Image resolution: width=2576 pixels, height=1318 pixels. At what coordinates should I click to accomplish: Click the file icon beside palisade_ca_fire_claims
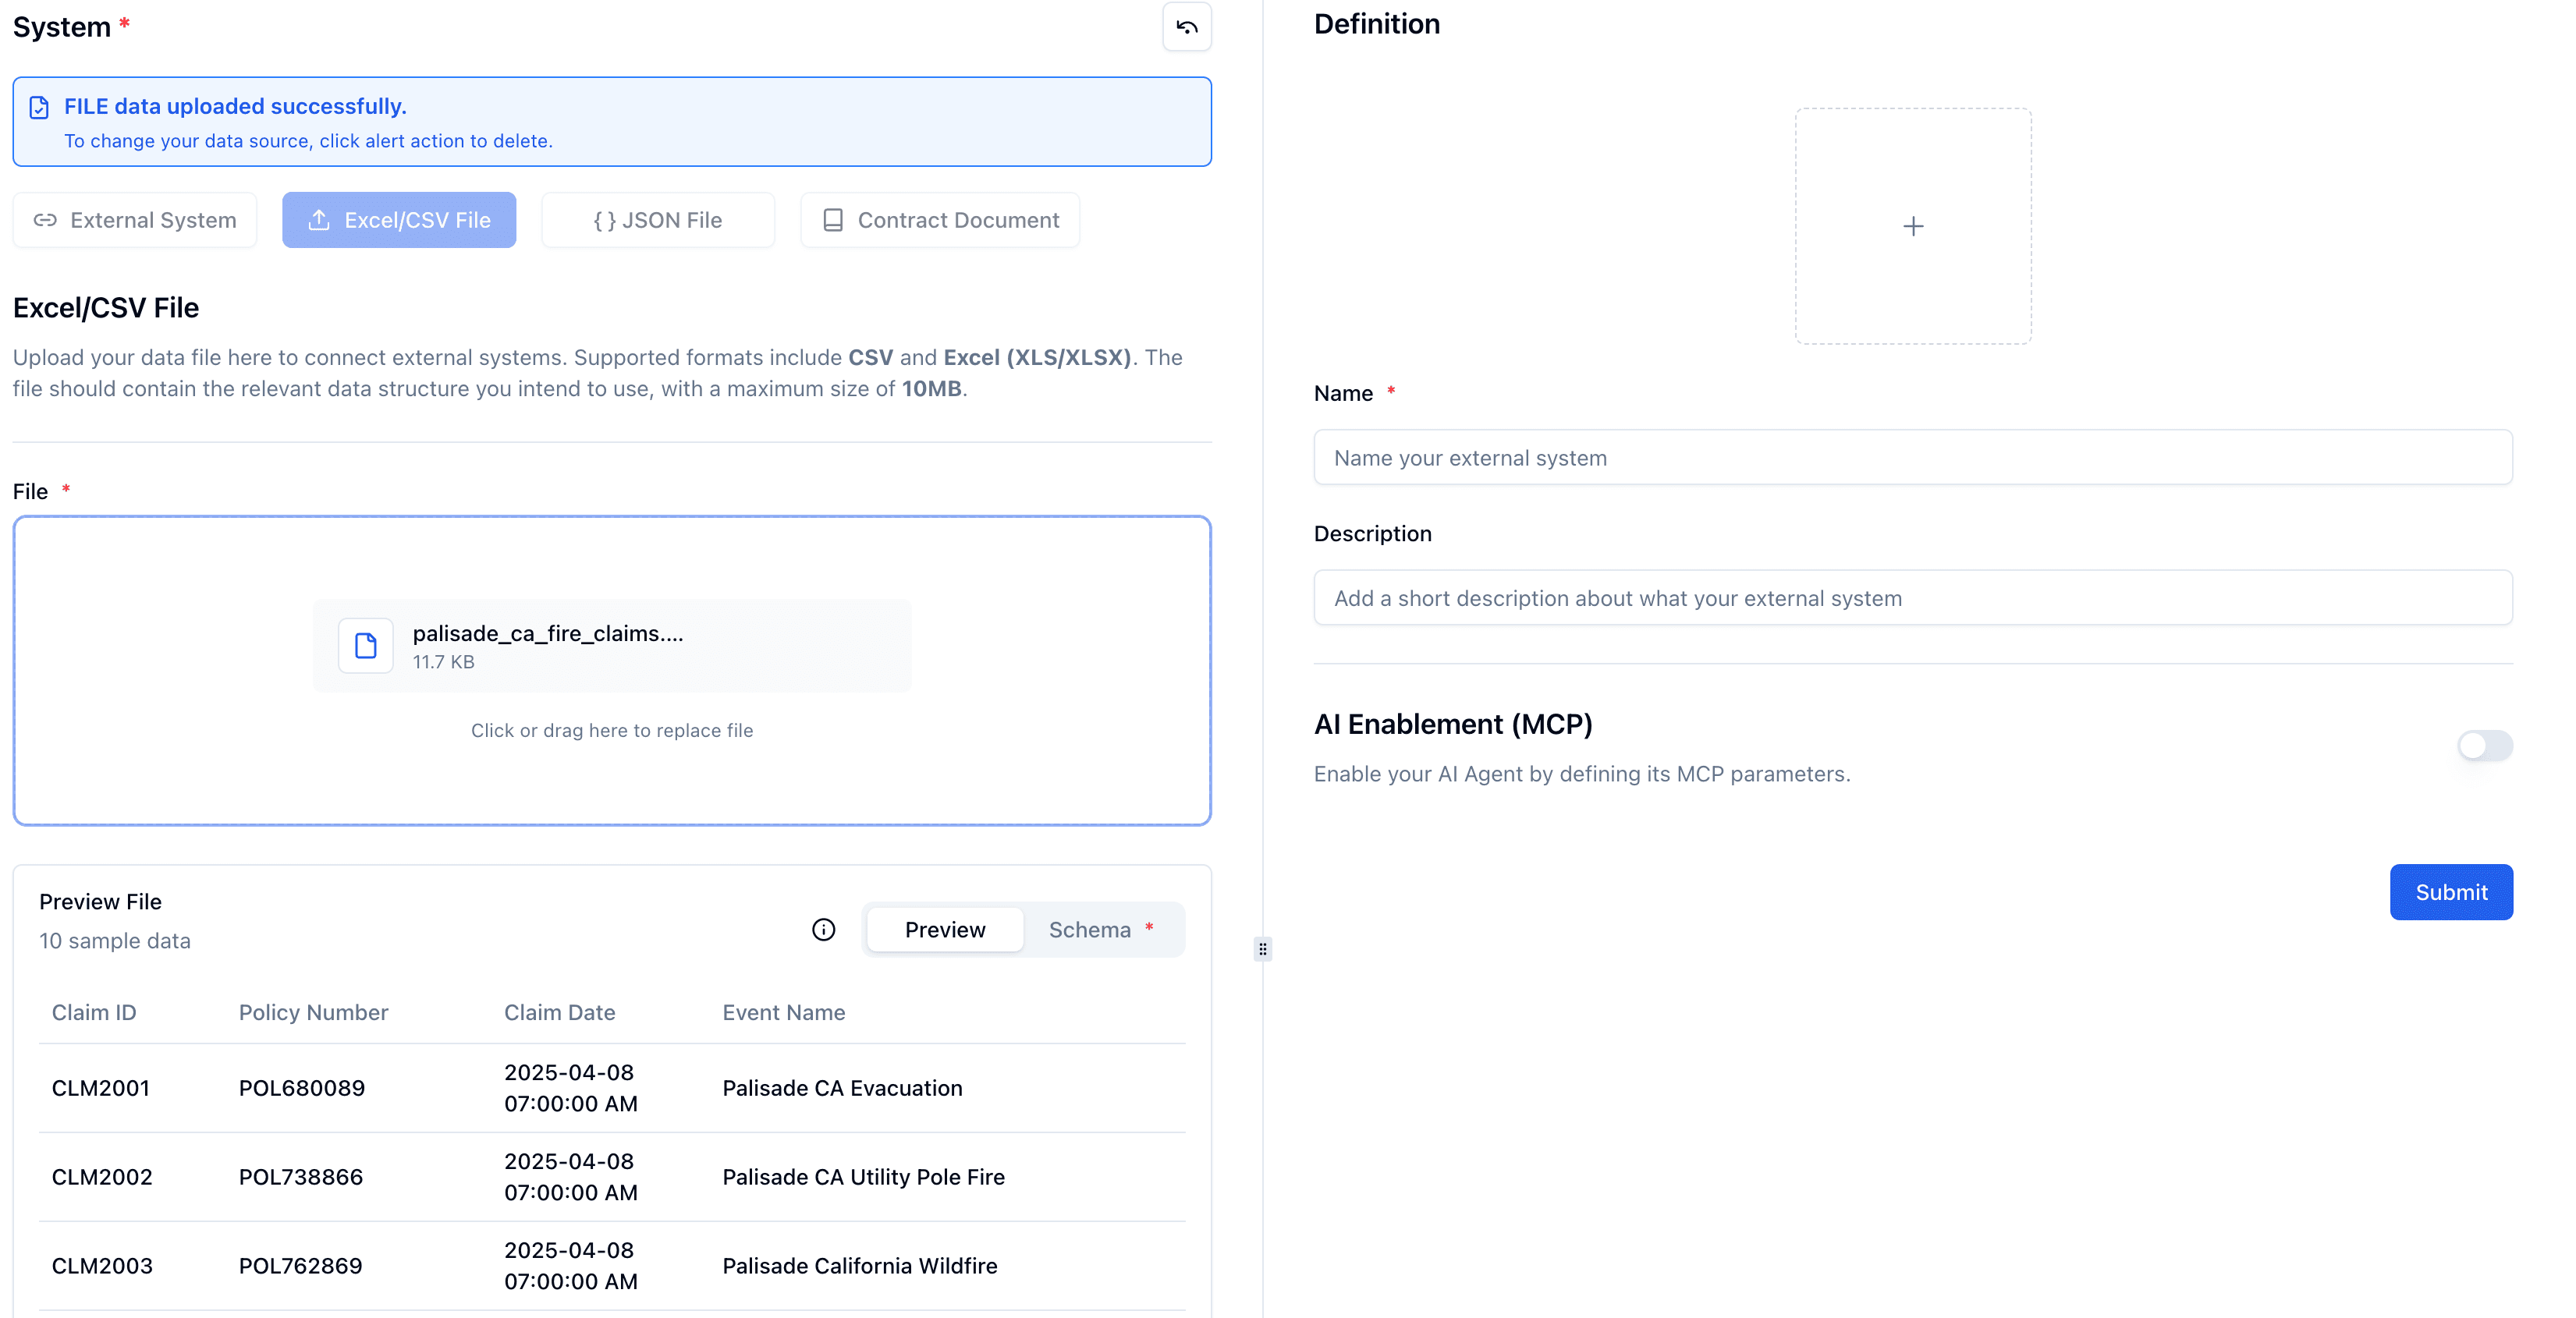(x=365, y=645)
